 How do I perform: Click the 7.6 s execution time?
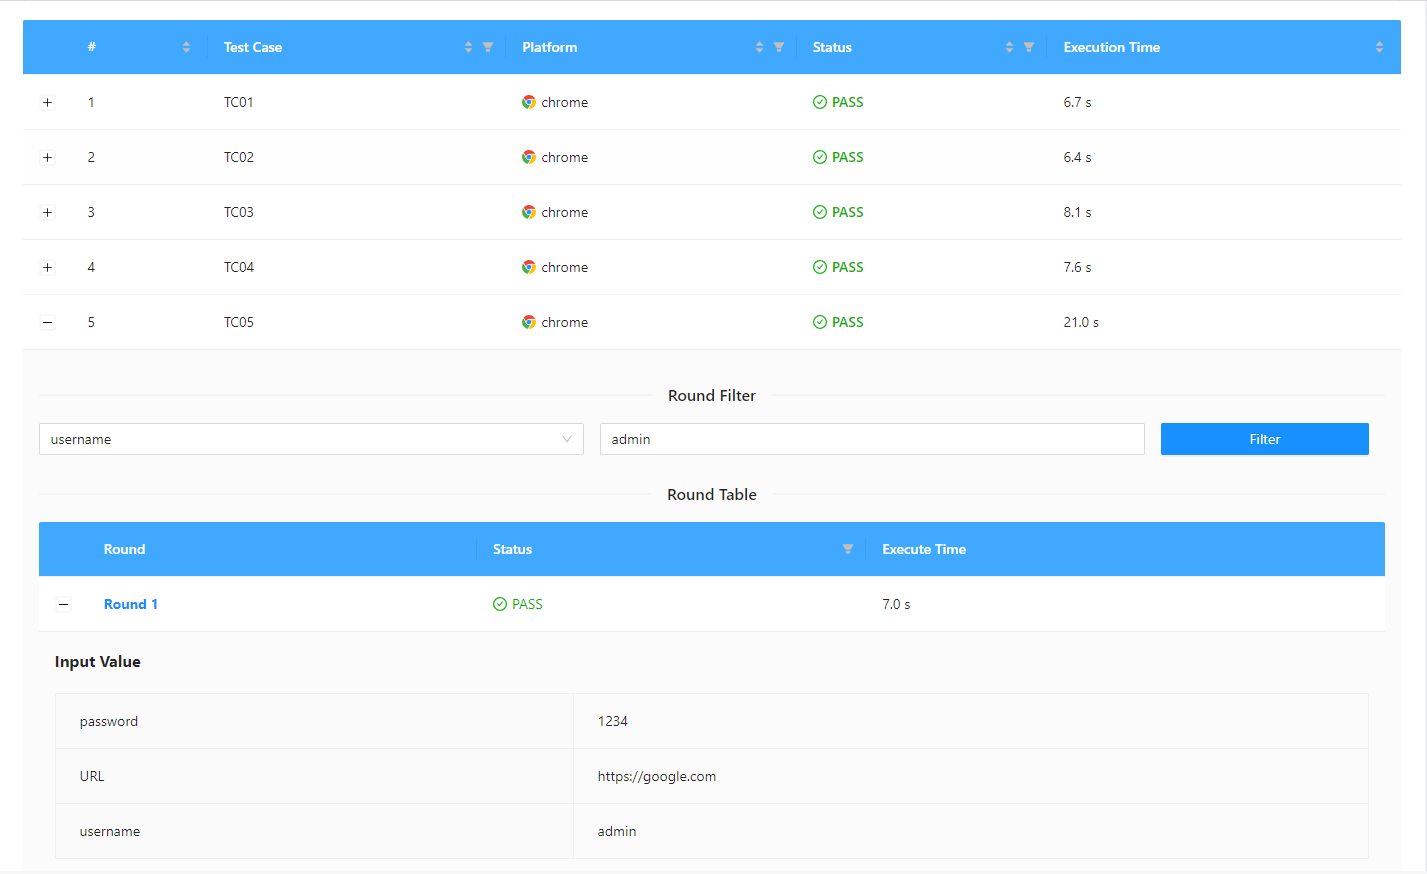[x=1077, y=267]
